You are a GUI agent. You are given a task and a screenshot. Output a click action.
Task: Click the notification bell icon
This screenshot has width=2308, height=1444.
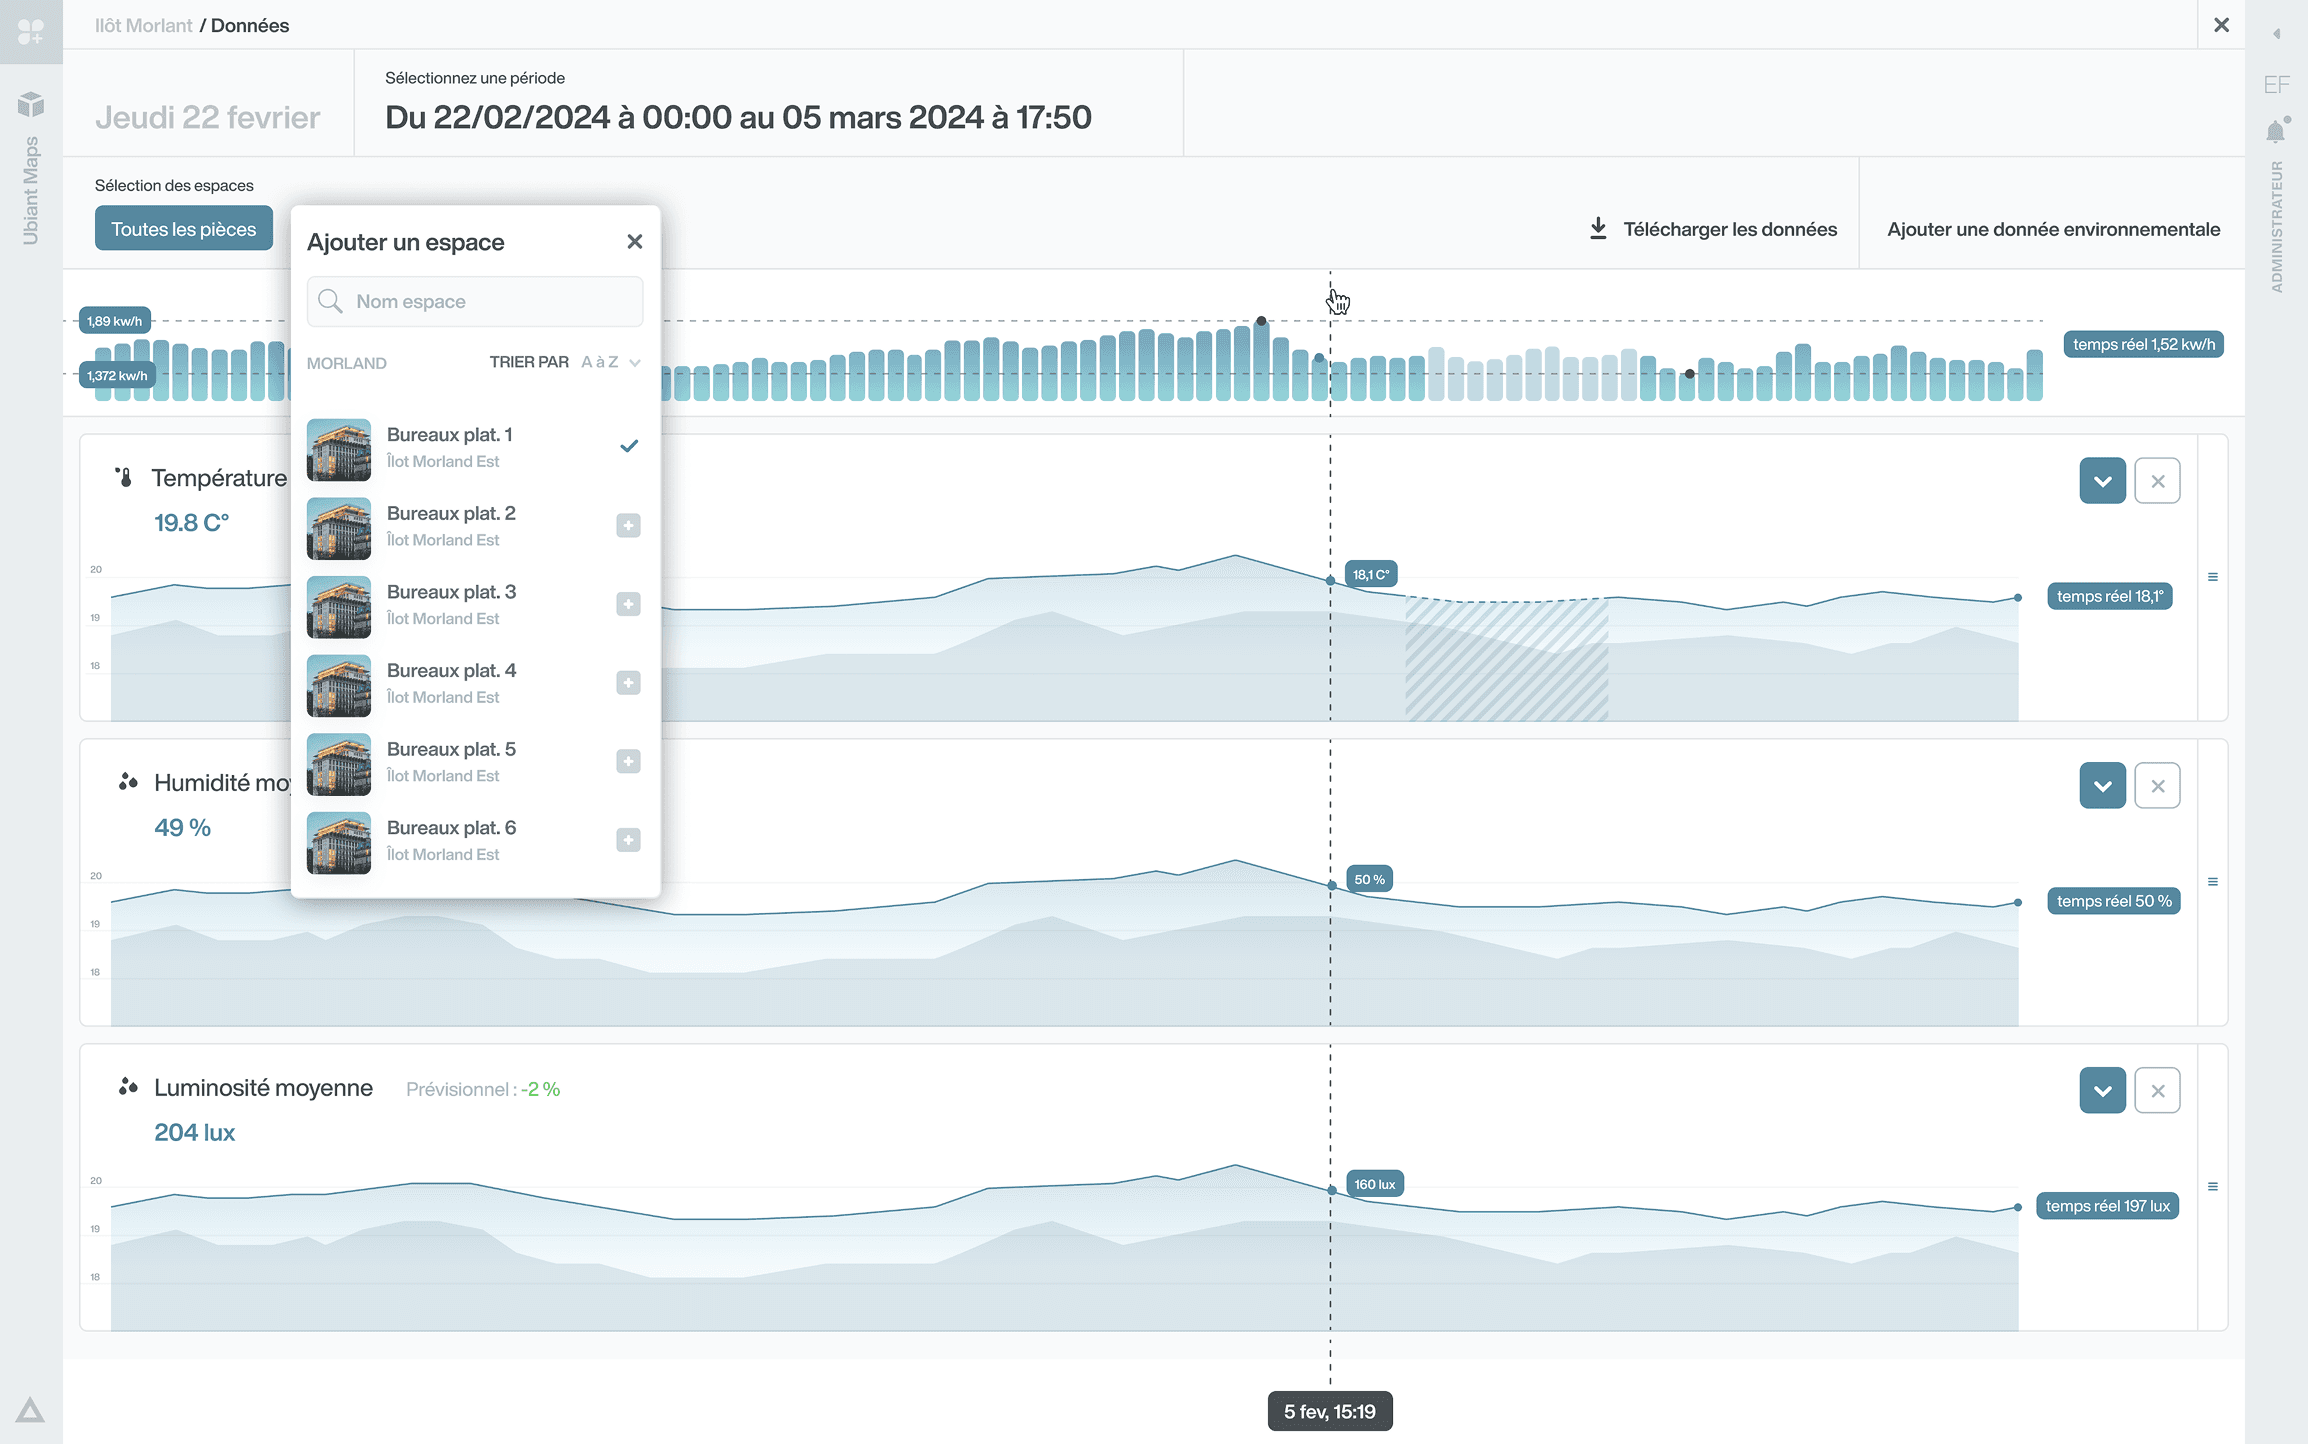(x=2276, y=132)
